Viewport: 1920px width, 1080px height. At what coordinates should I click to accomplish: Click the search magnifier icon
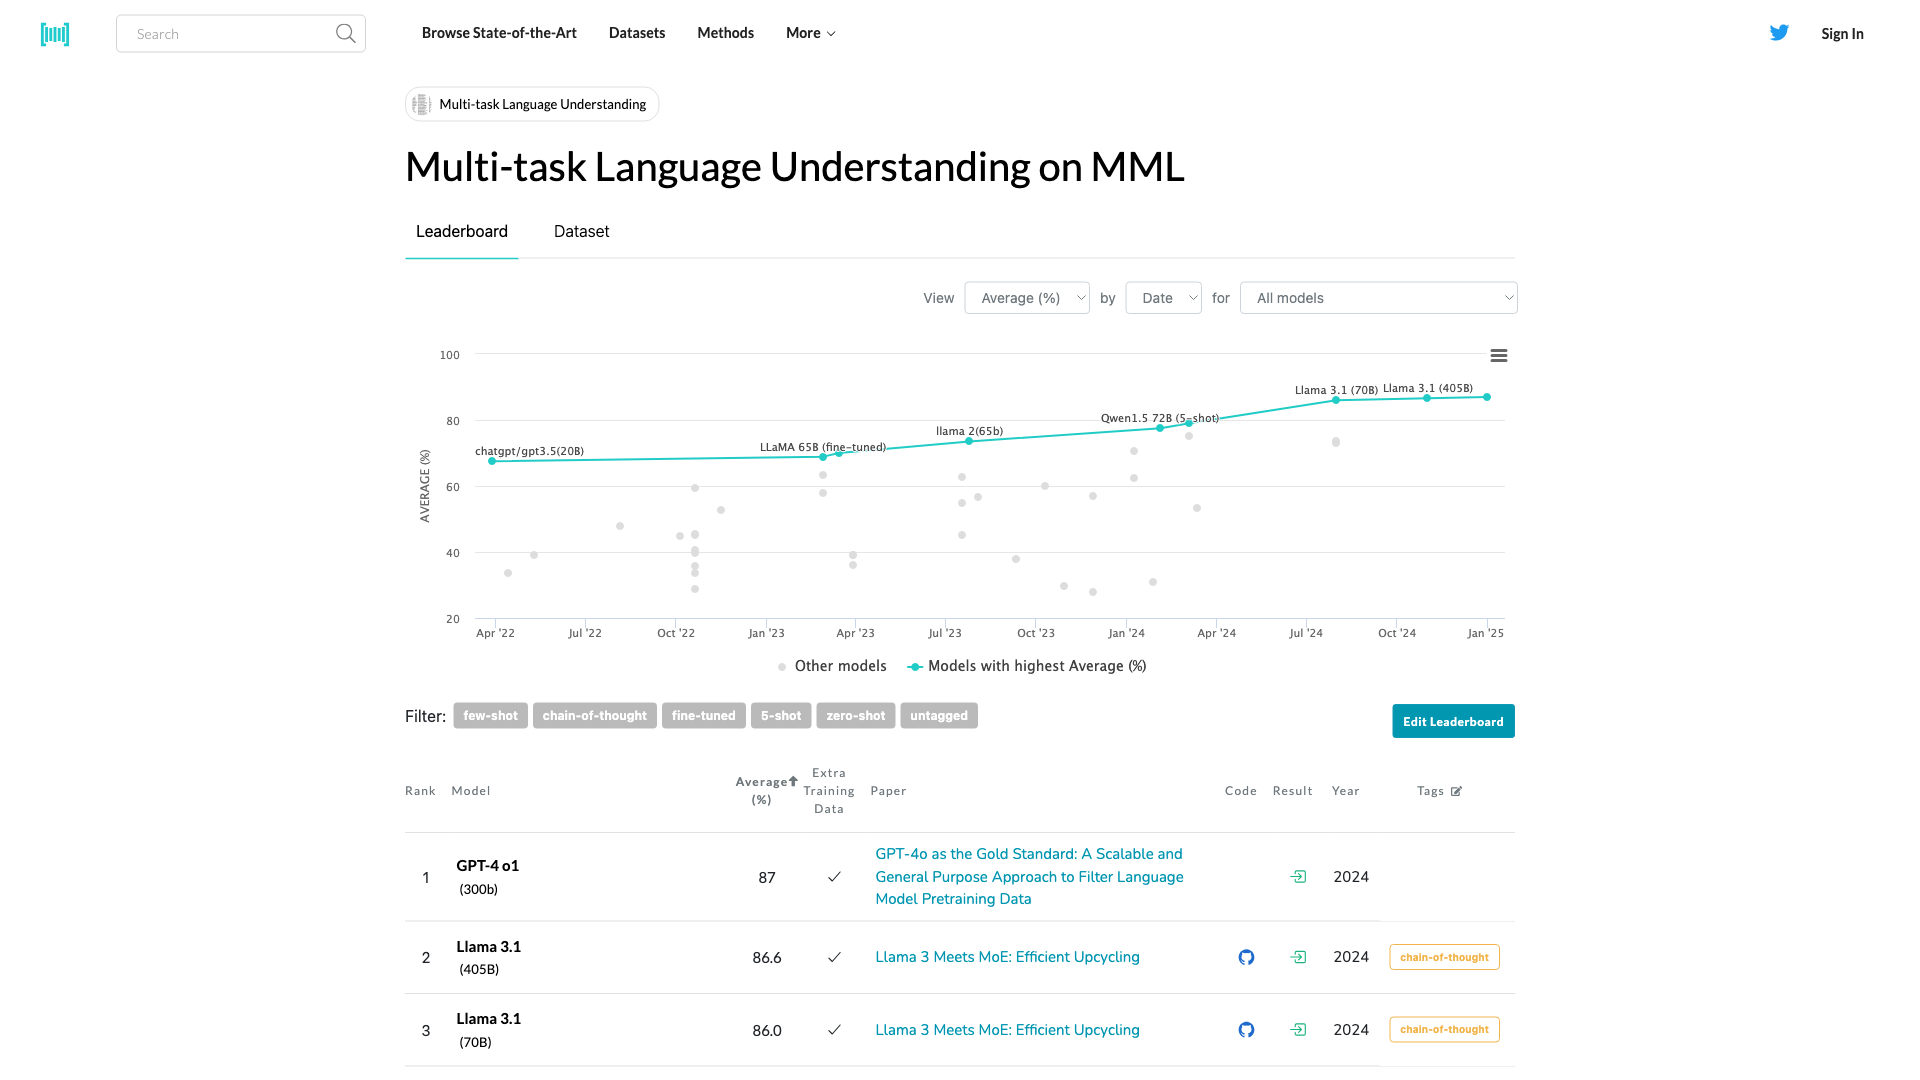(x=345, y=34)
